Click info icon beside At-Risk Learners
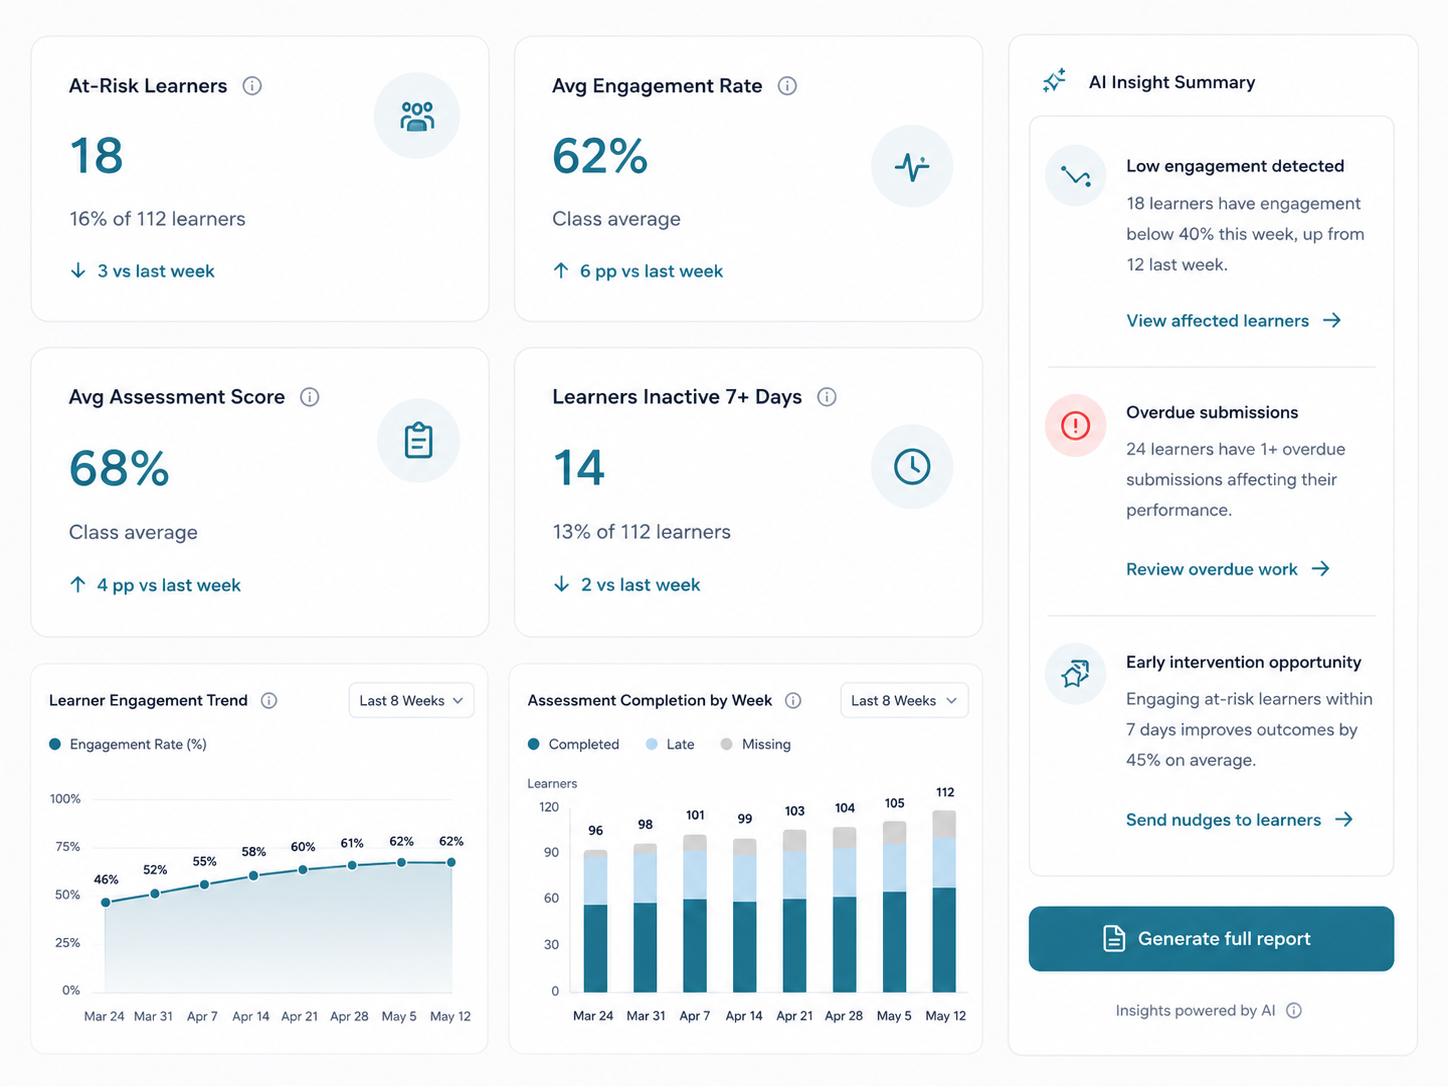 (252, 86)
